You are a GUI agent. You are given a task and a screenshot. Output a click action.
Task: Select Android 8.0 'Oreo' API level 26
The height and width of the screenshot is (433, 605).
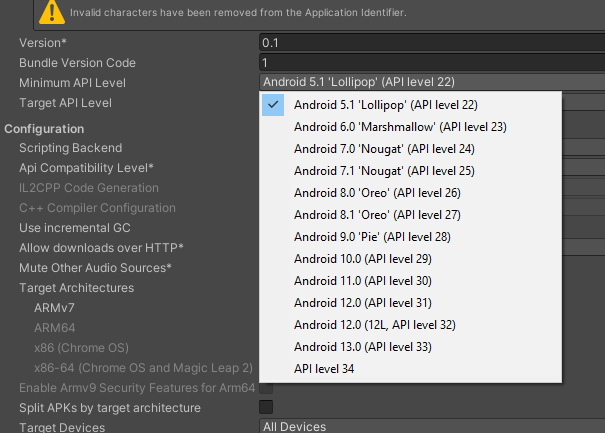click(x=377, y=193)
